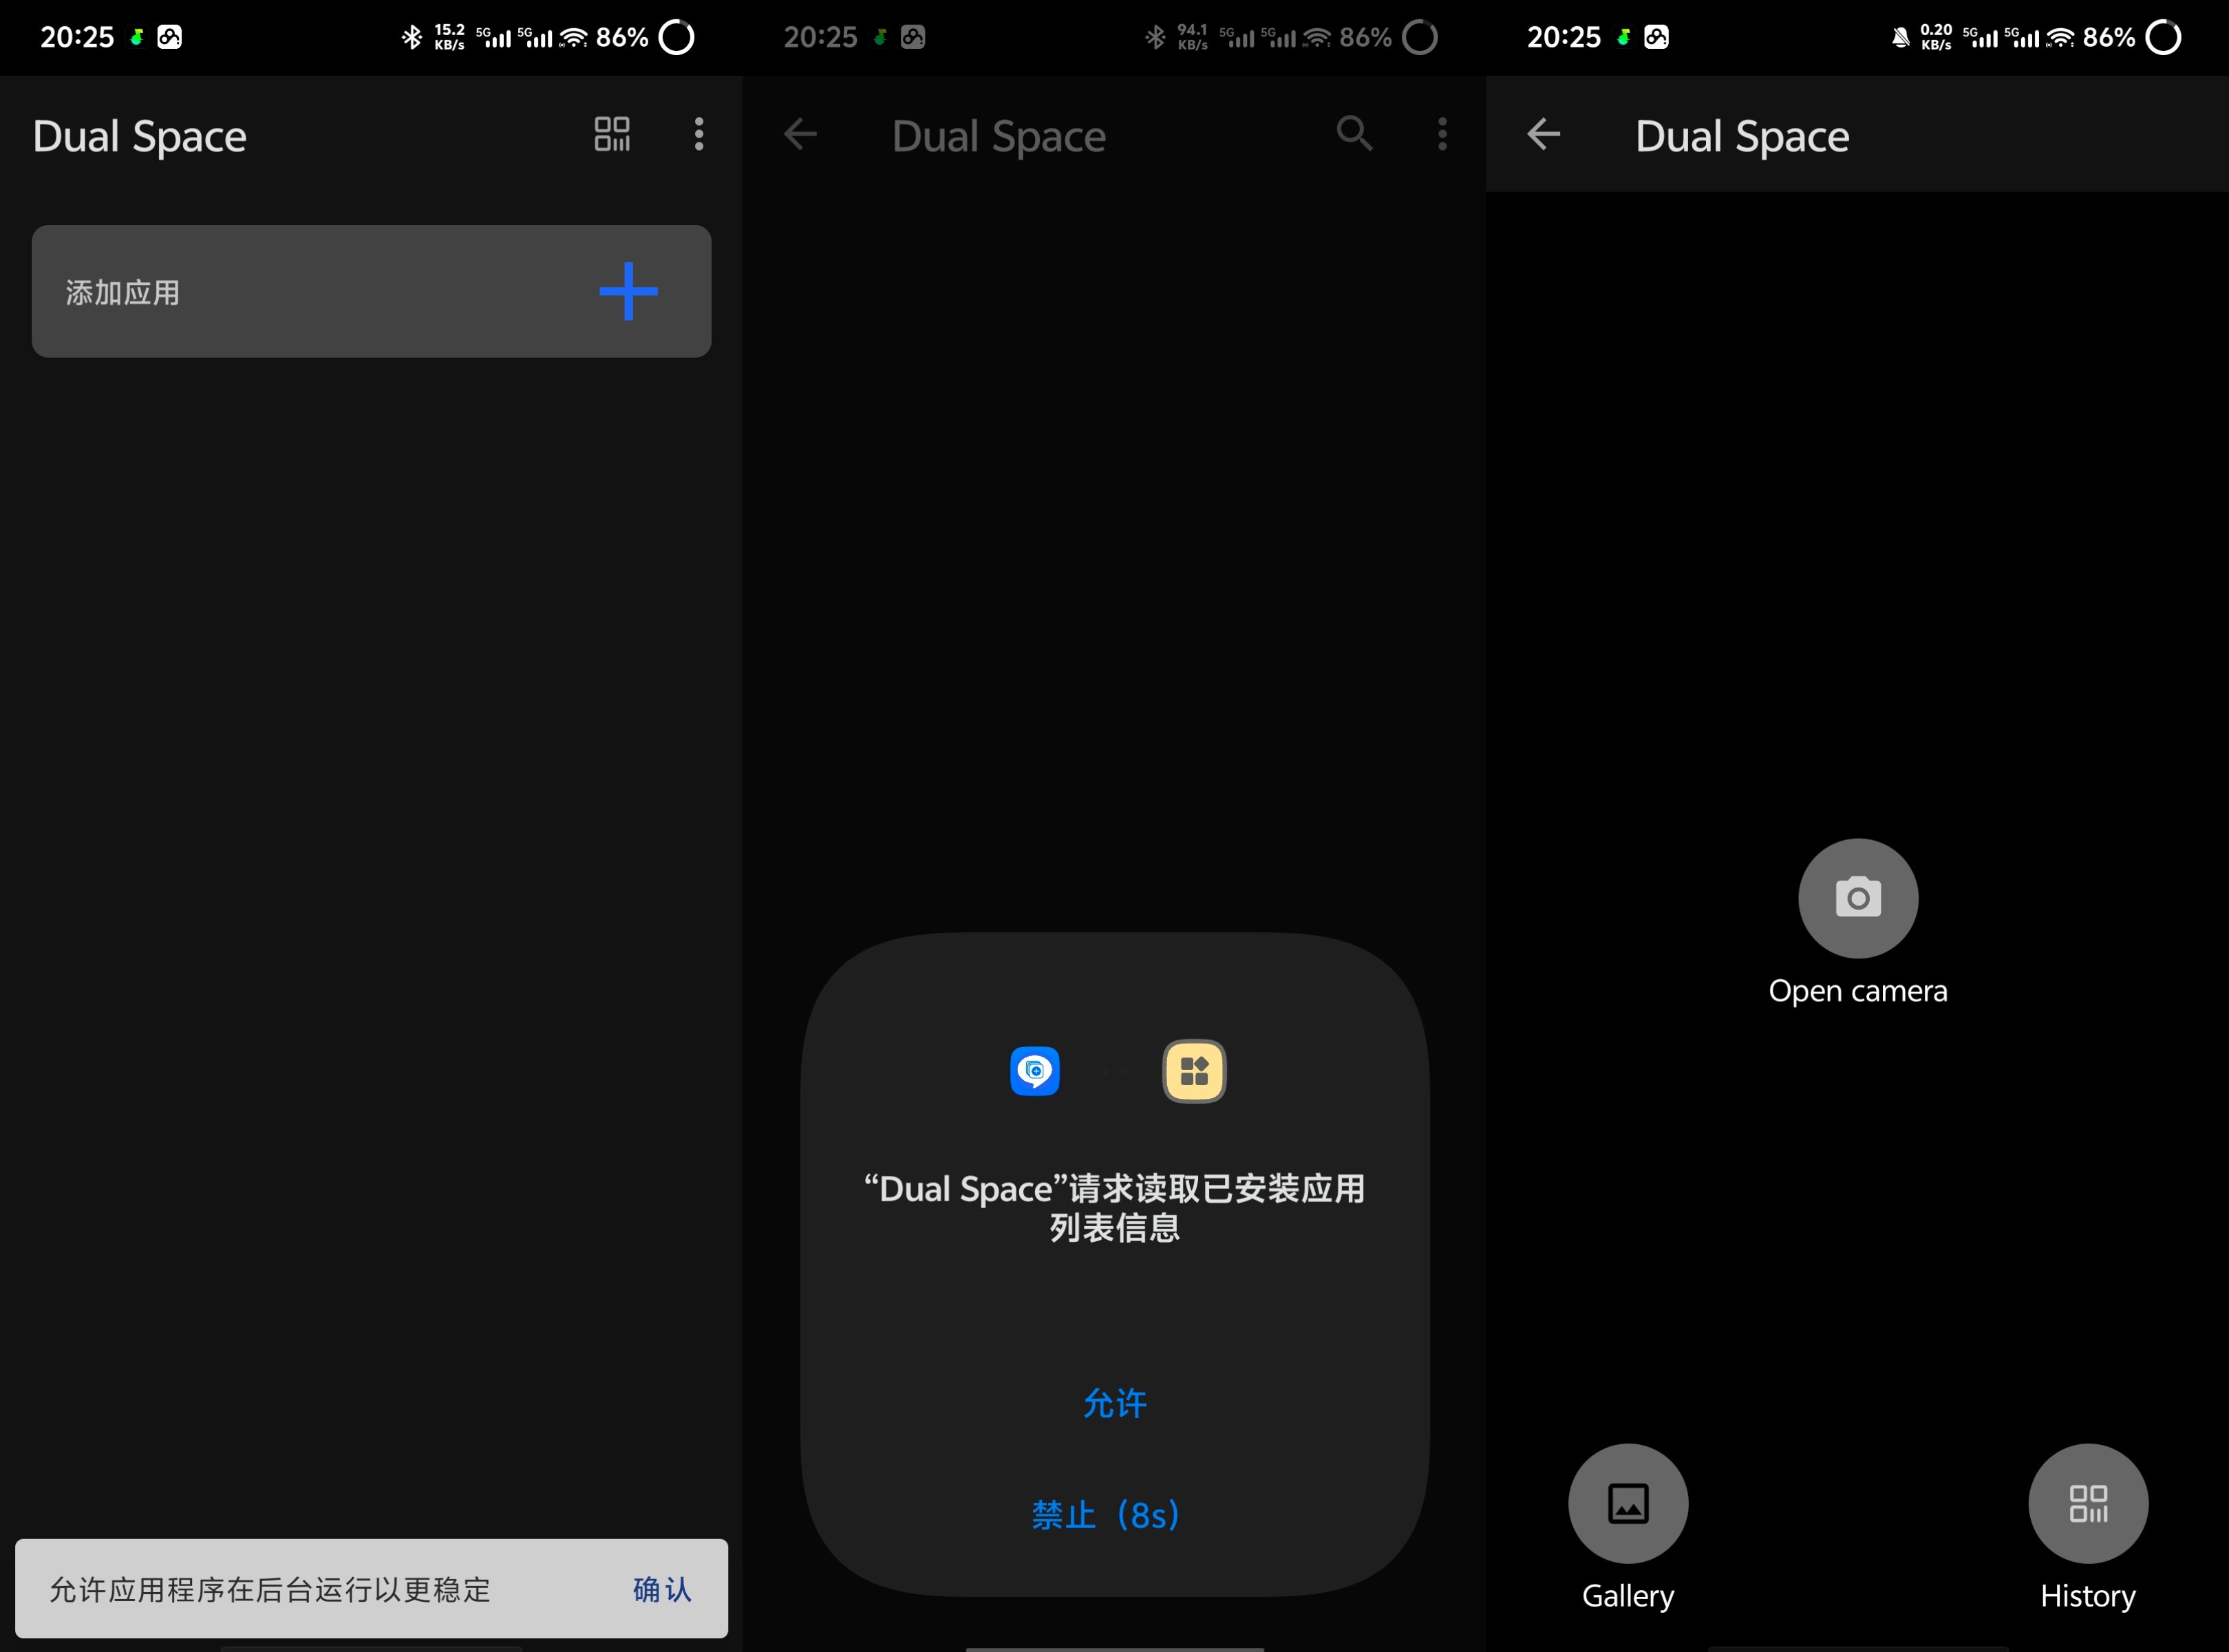Tap the QR code scanner icon in header
This screenshot has width=2229, height=1652.
click(x=612, y=134)
